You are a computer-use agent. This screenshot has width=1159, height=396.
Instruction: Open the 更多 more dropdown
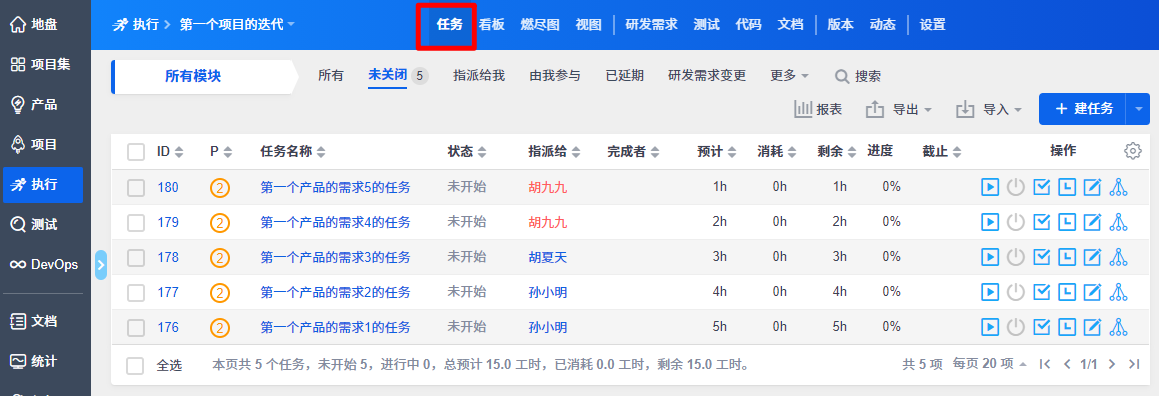pyautogui.click(x=789, y=75)
